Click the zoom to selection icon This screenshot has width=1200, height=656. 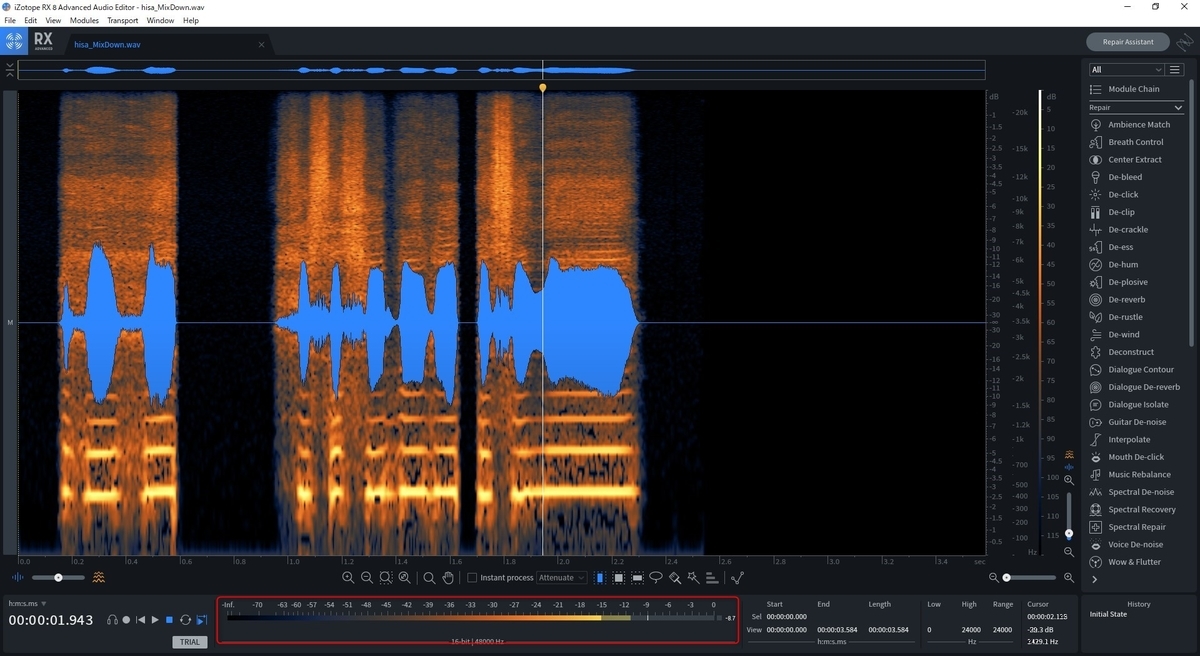coord(385,577)
